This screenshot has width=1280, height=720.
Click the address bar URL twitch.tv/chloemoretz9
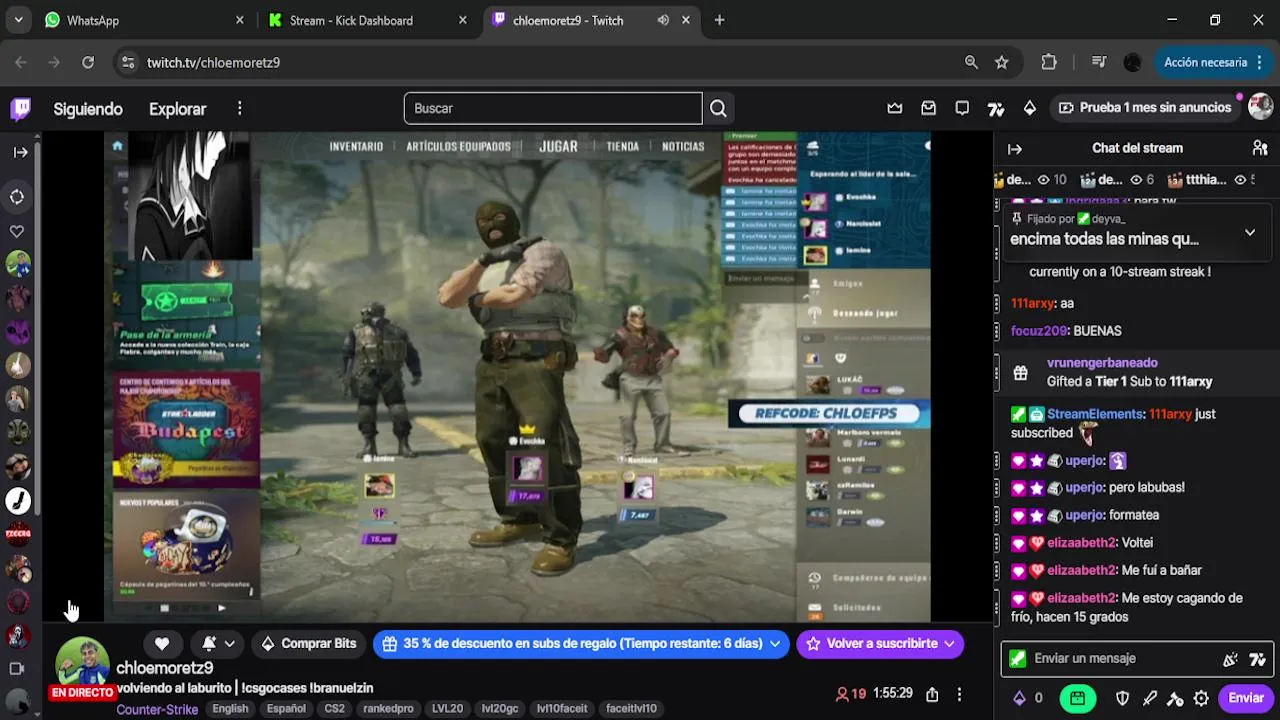(213, 62)
